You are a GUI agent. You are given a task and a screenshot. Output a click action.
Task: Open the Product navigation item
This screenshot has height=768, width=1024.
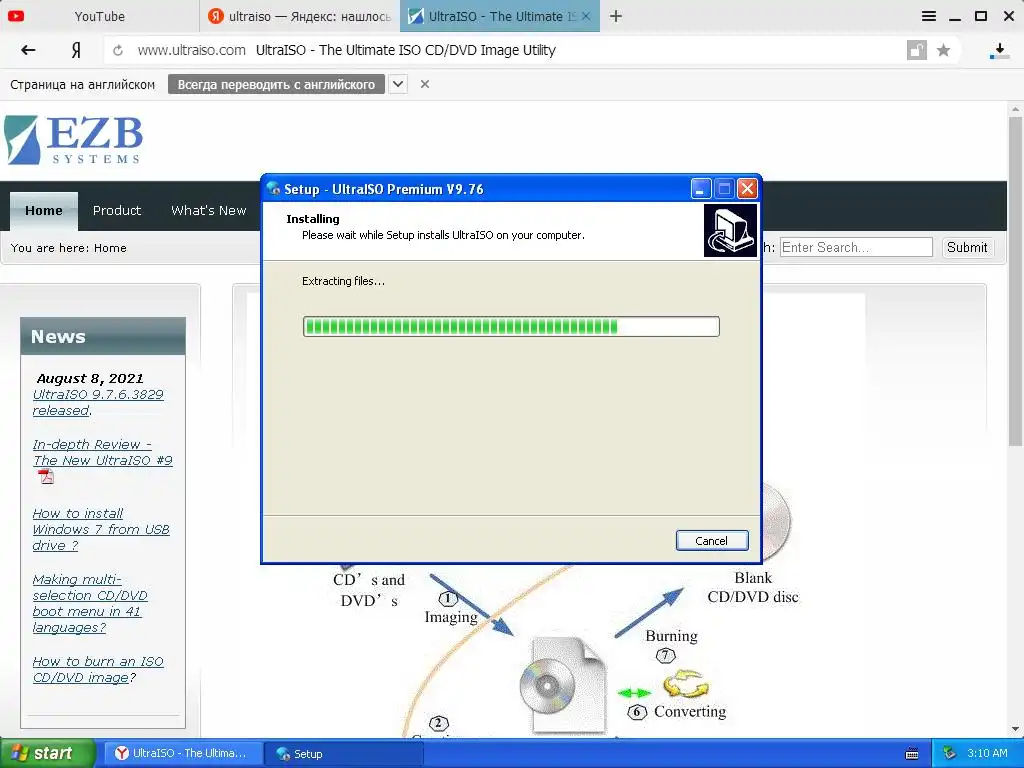[117, 210]
